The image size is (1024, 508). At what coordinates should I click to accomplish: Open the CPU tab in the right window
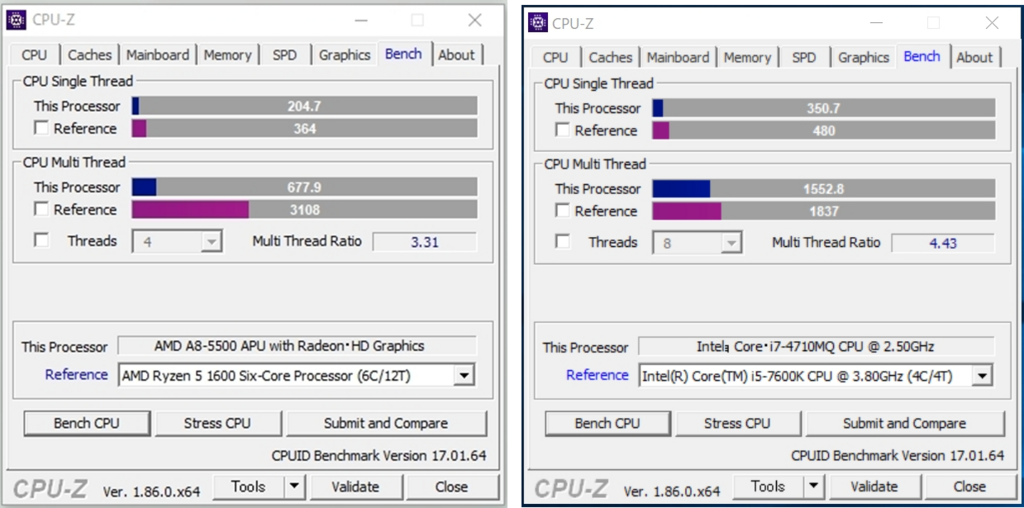click(556, 57)
